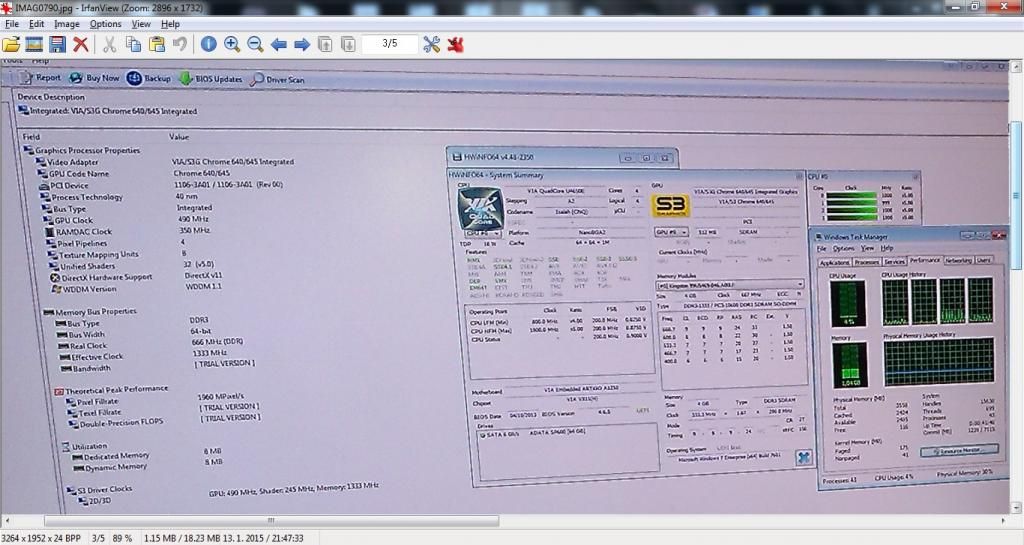Open IrfanView's Help menu
Viewport: 1024px width, 545px height.
[170, 23]
